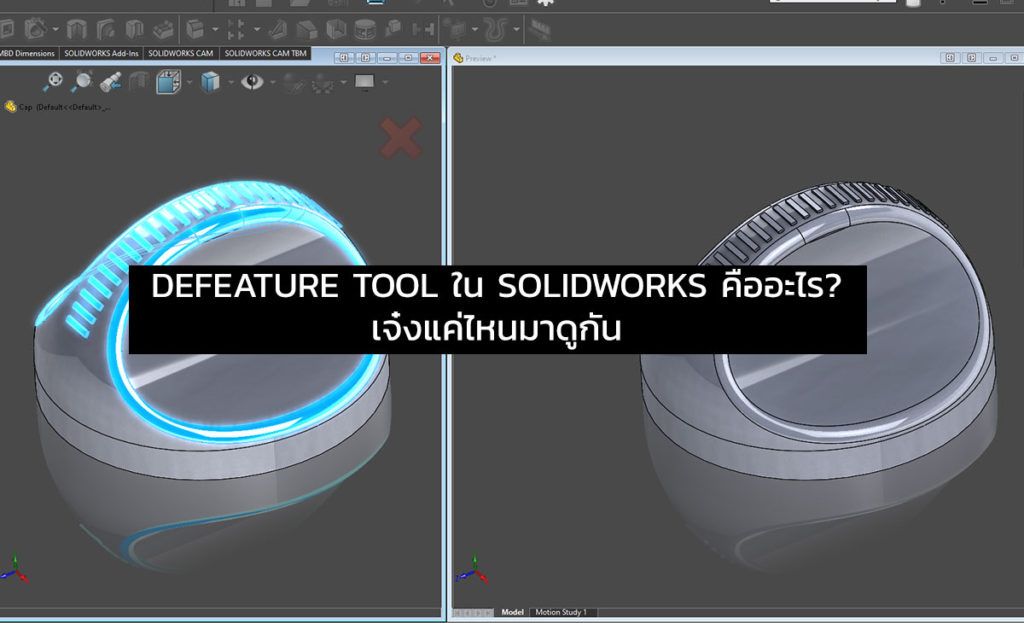Screen dimensions: 1024x623
Task: Select the Wrap feature icon
Action: point(365,29)
